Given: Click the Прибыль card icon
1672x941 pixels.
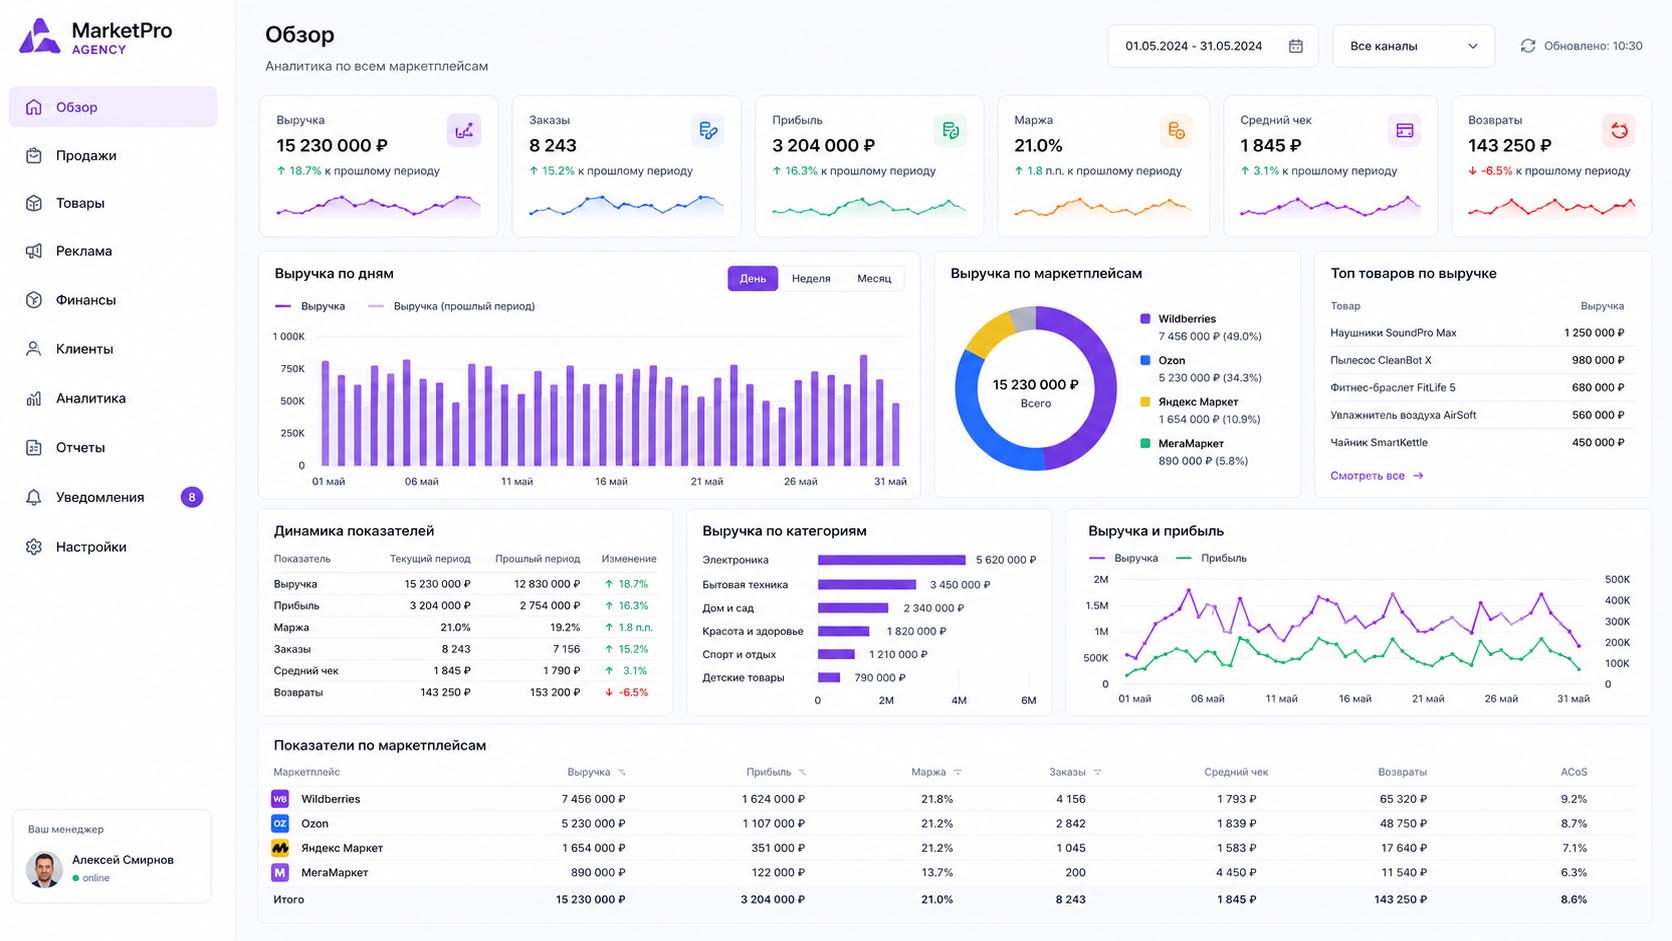Looking at the screenshot, I should point(951,131).
